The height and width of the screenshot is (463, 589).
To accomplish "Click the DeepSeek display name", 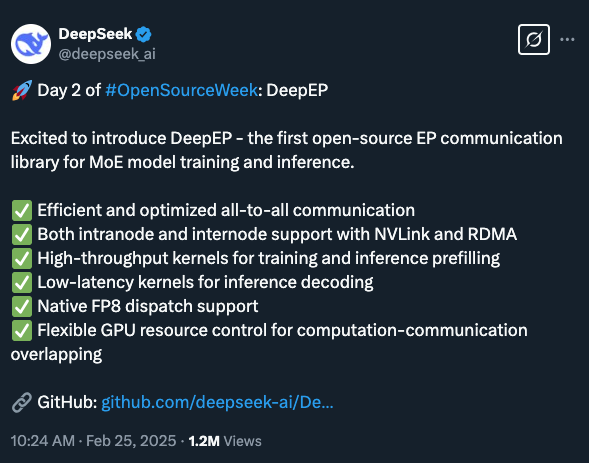I will (x=95, y=34).
